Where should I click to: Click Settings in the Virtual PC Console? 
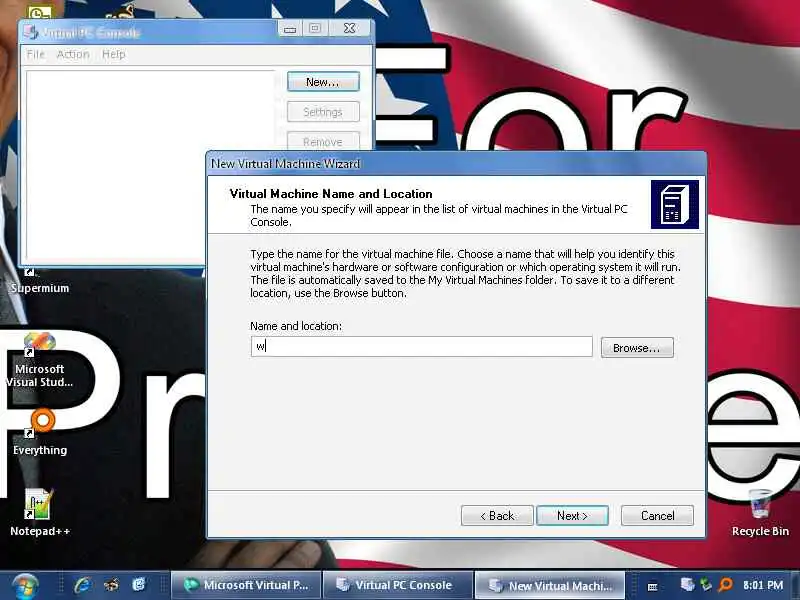coord(323,112)
